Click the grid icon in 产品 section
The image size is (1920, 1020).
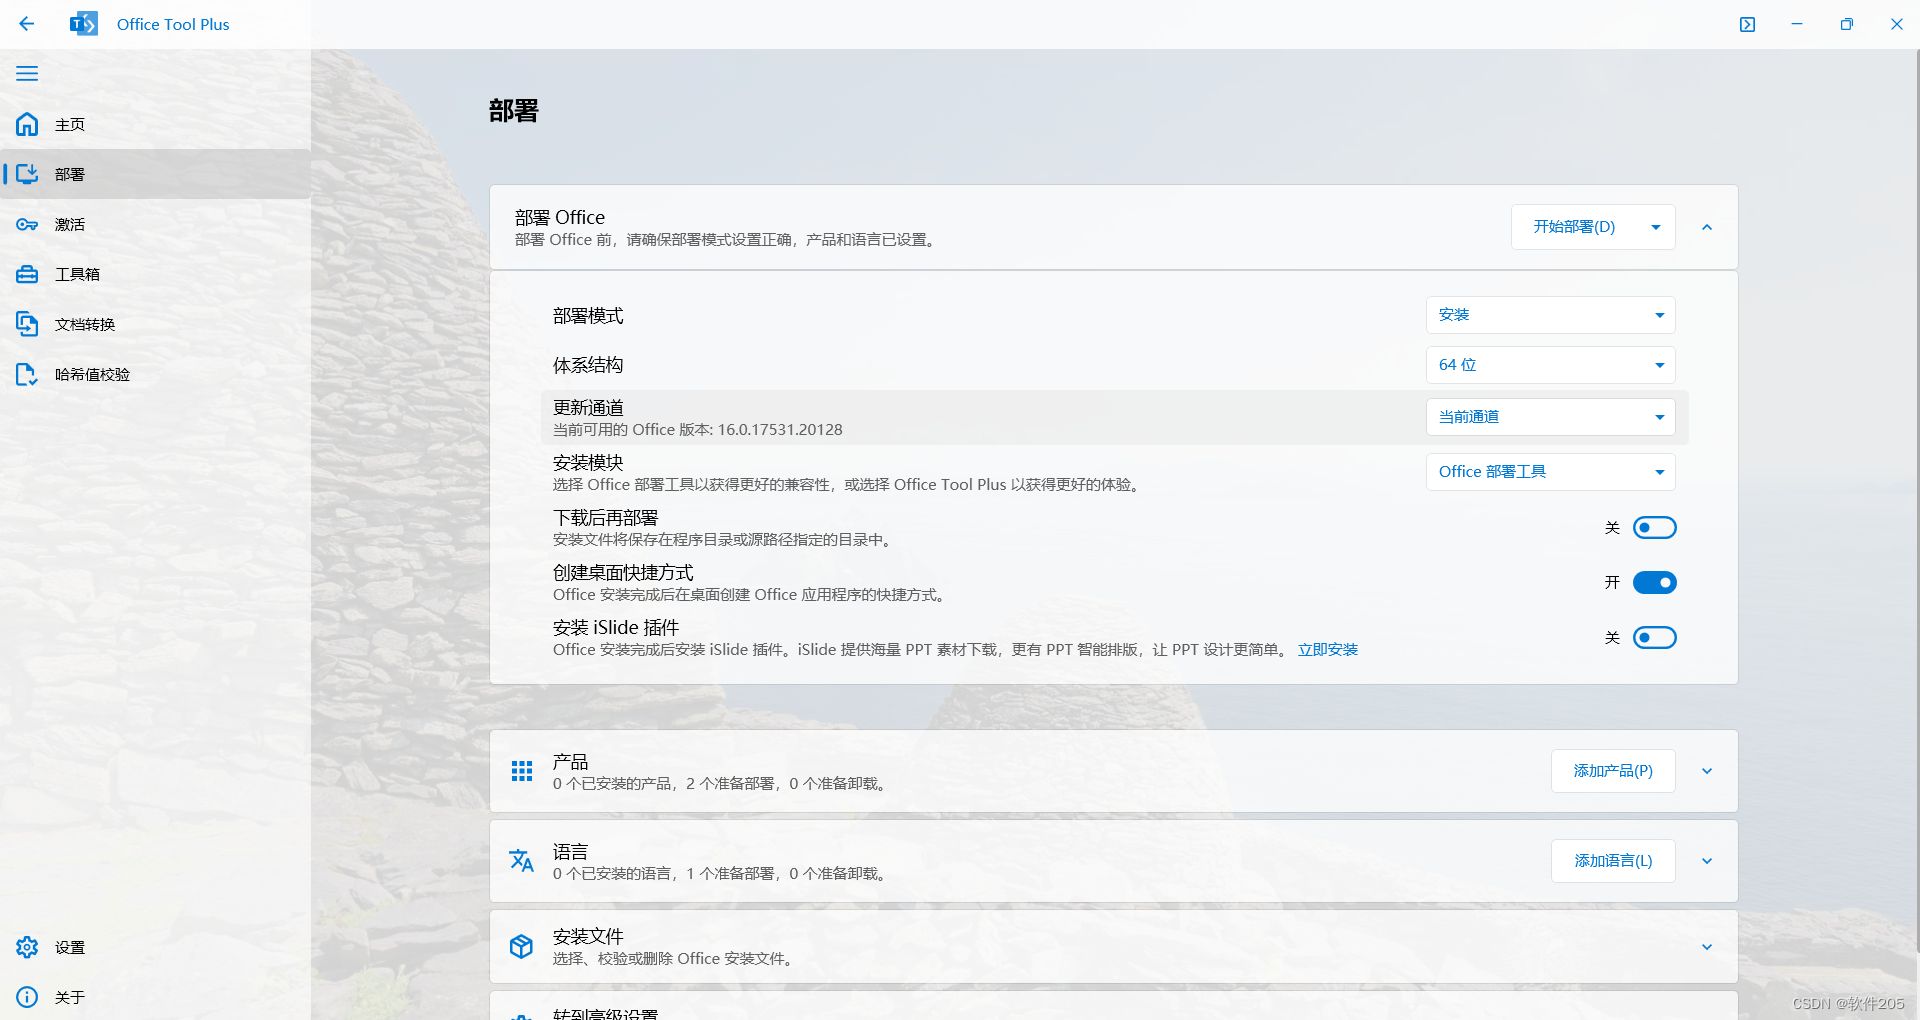point(522,771)
